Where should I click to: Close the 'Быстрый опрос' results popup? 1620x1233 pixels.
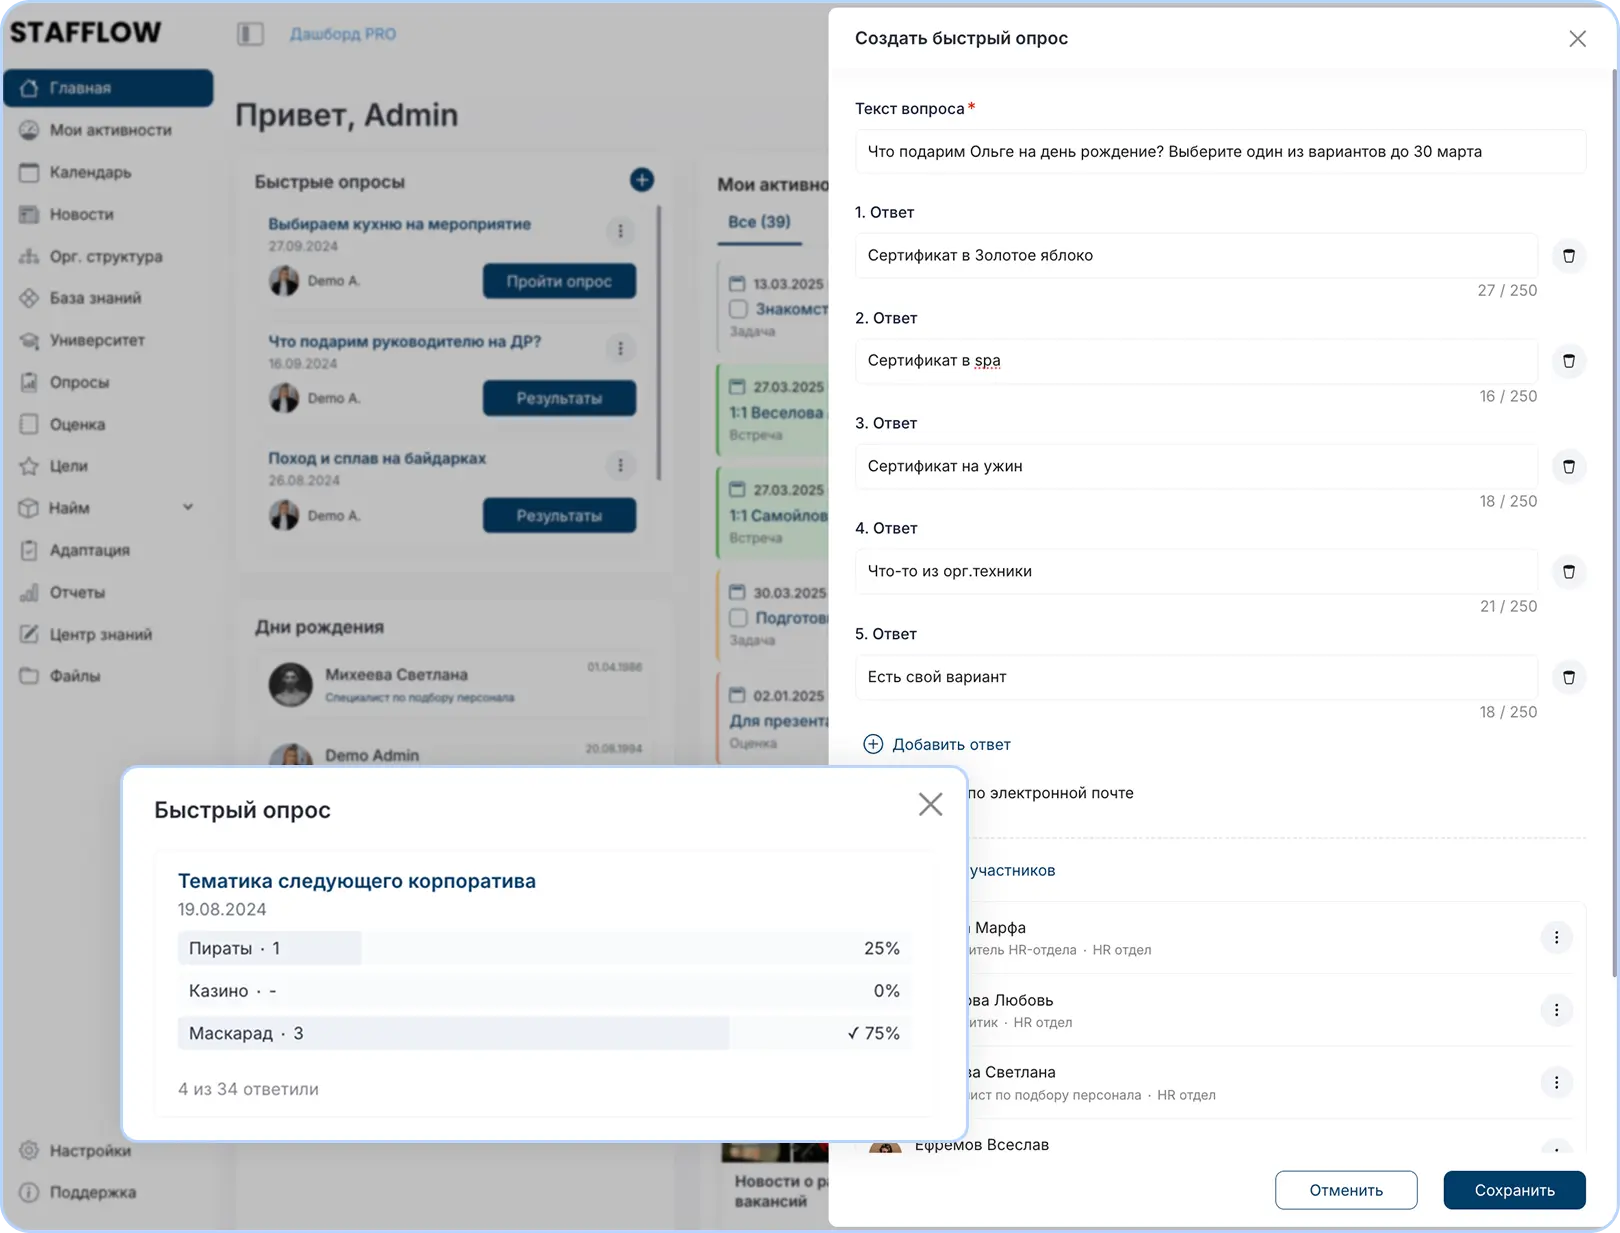(x=930, y=804)
